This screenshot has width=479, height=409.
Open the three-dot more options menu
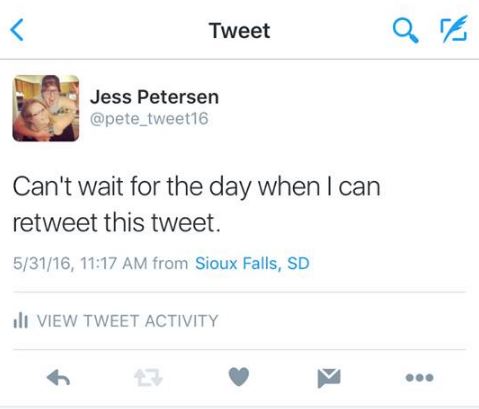tap(420, 378)
